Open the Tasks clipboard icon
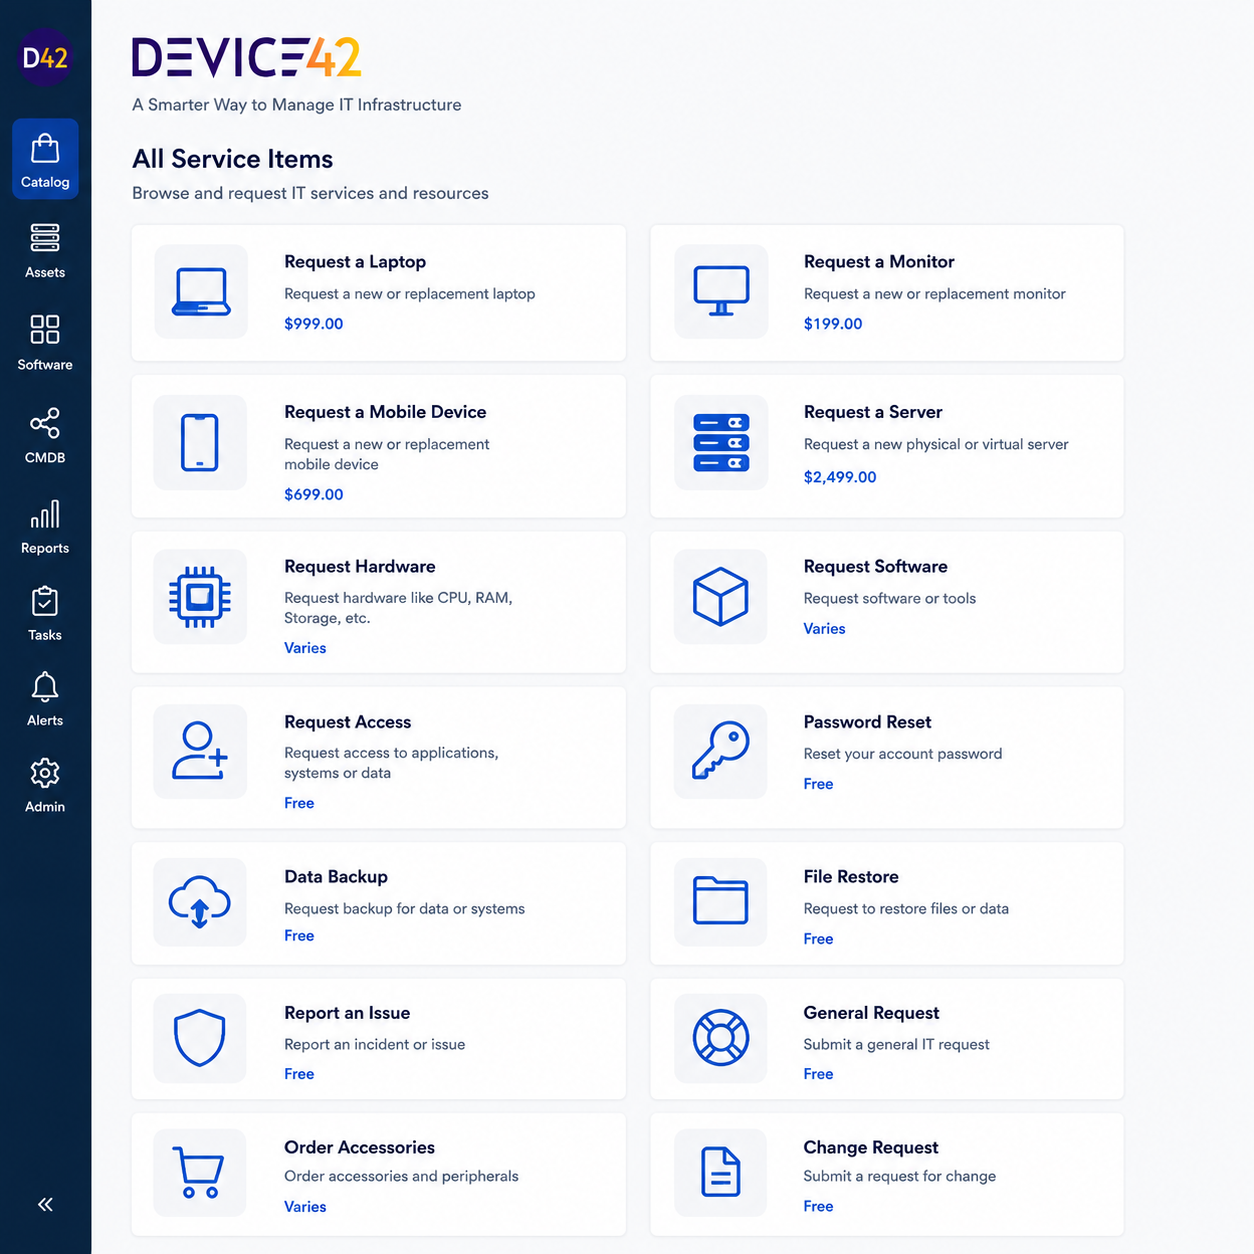 pyautogui.click(x=45, y=601)
